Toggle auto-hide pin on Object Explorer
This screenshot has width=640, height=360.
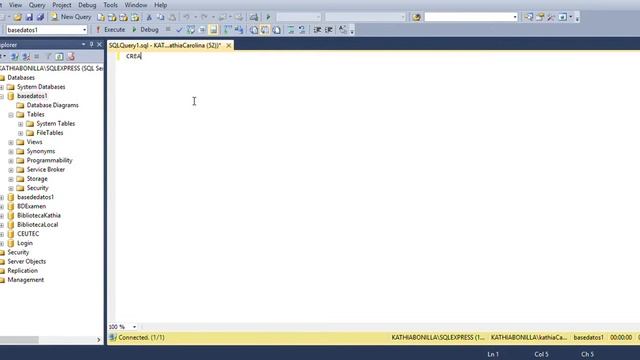click(91, 44)
